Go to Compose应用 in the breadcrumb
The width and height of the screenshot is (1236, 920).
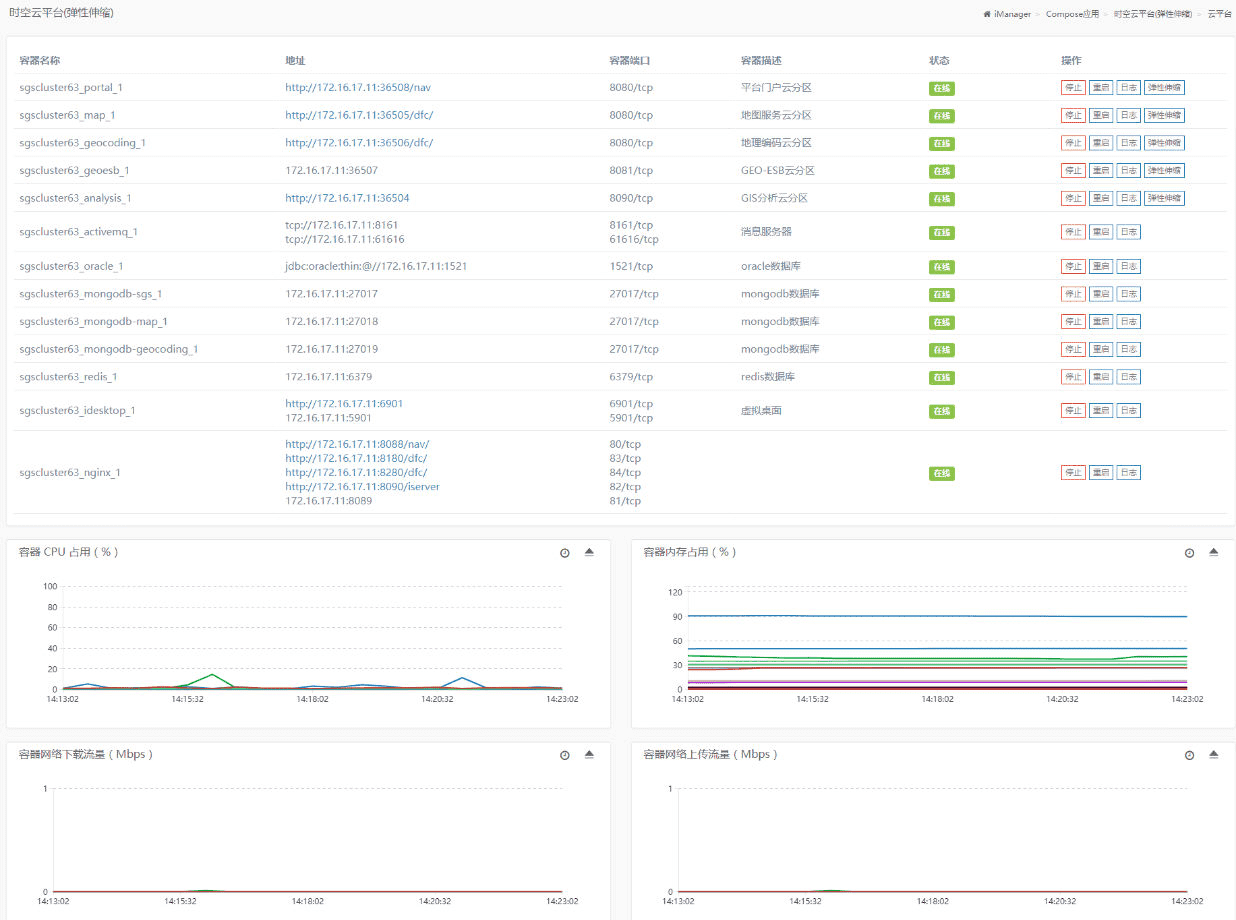(x=1072, y=14)
